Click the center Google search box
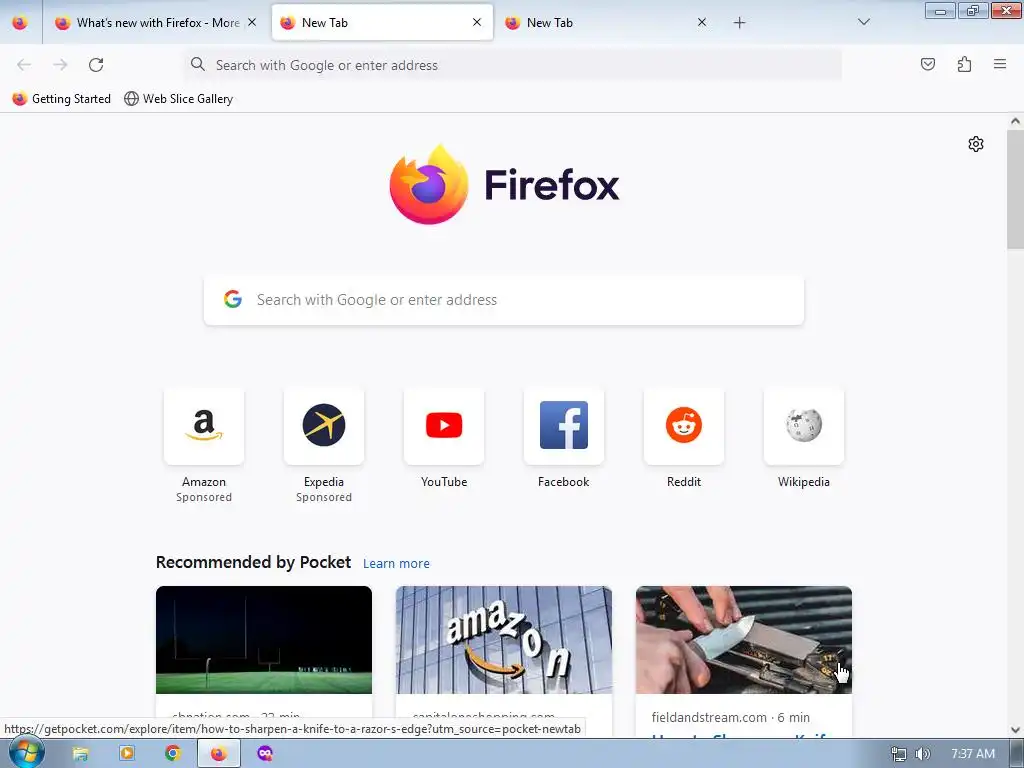This screenshot has height=768, width=1024. (x=504, y=300)
